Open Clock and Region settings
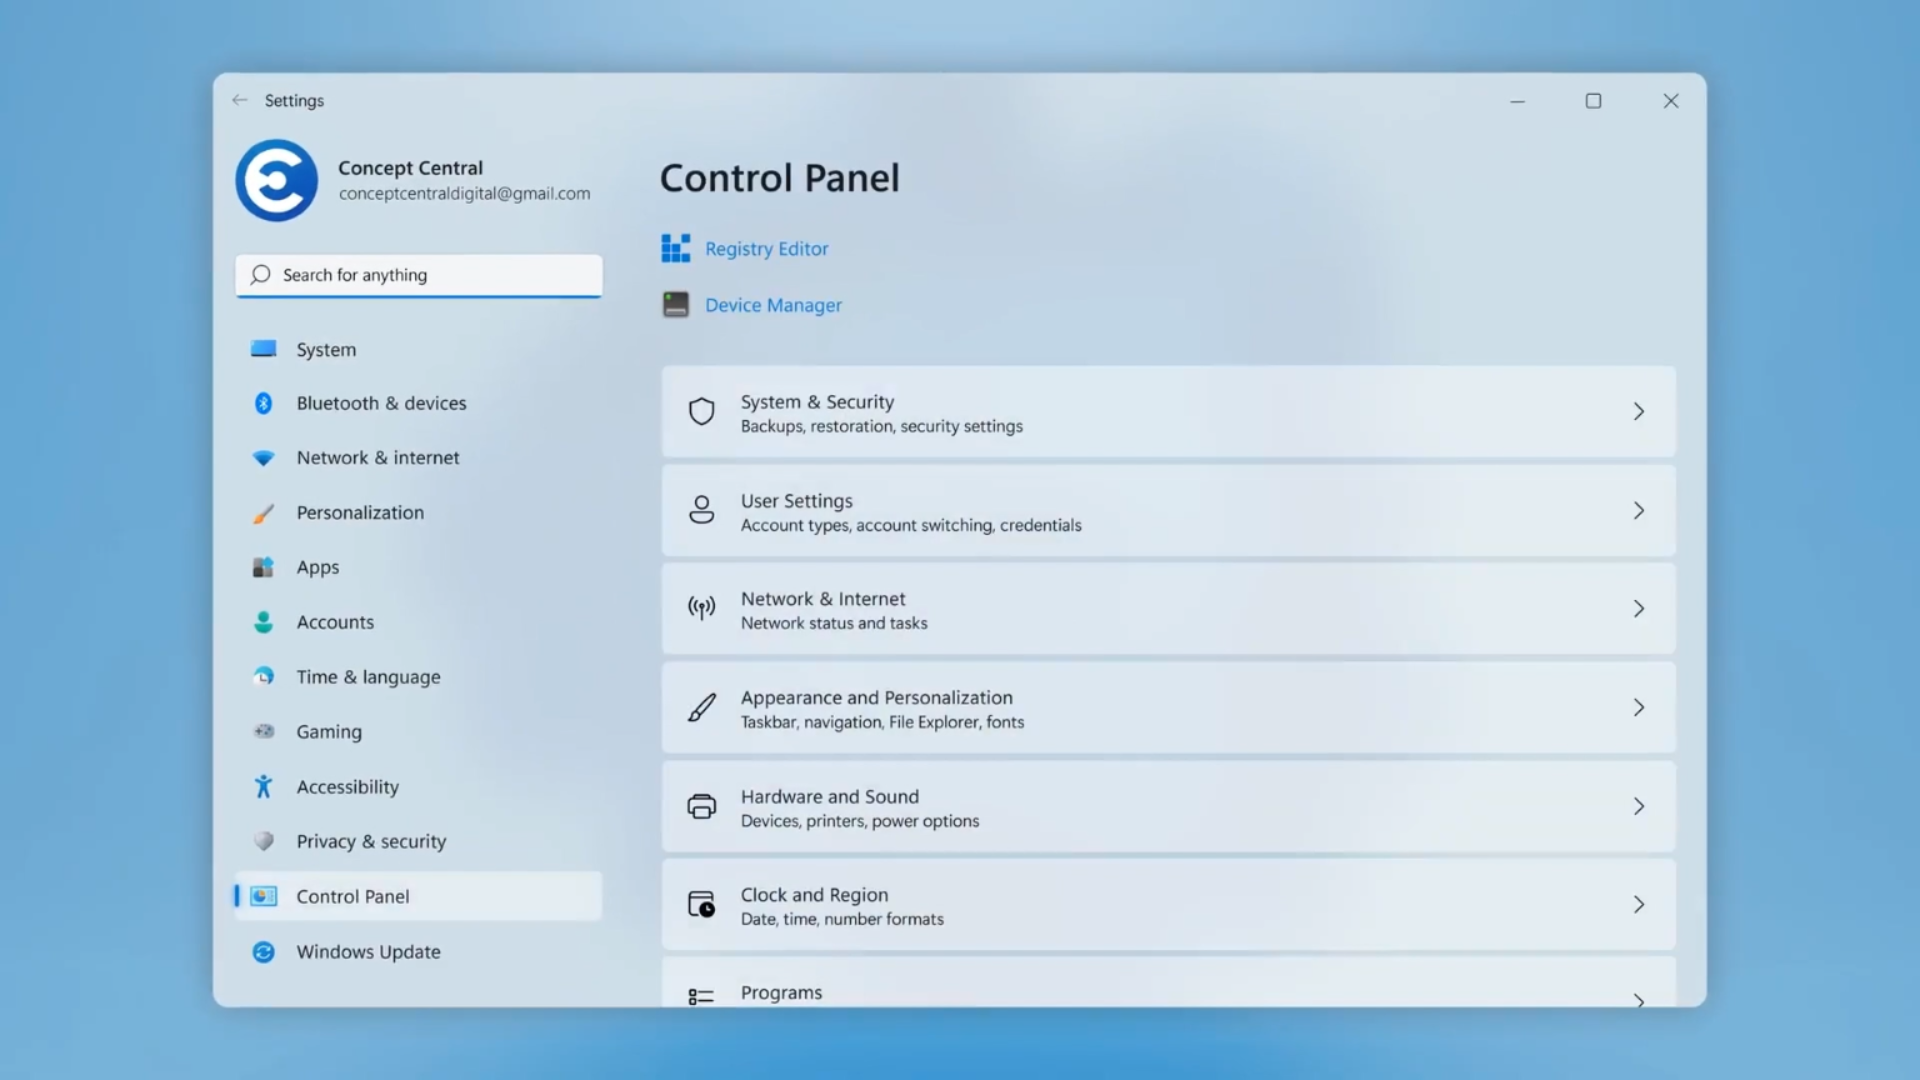 (1167, 905)
